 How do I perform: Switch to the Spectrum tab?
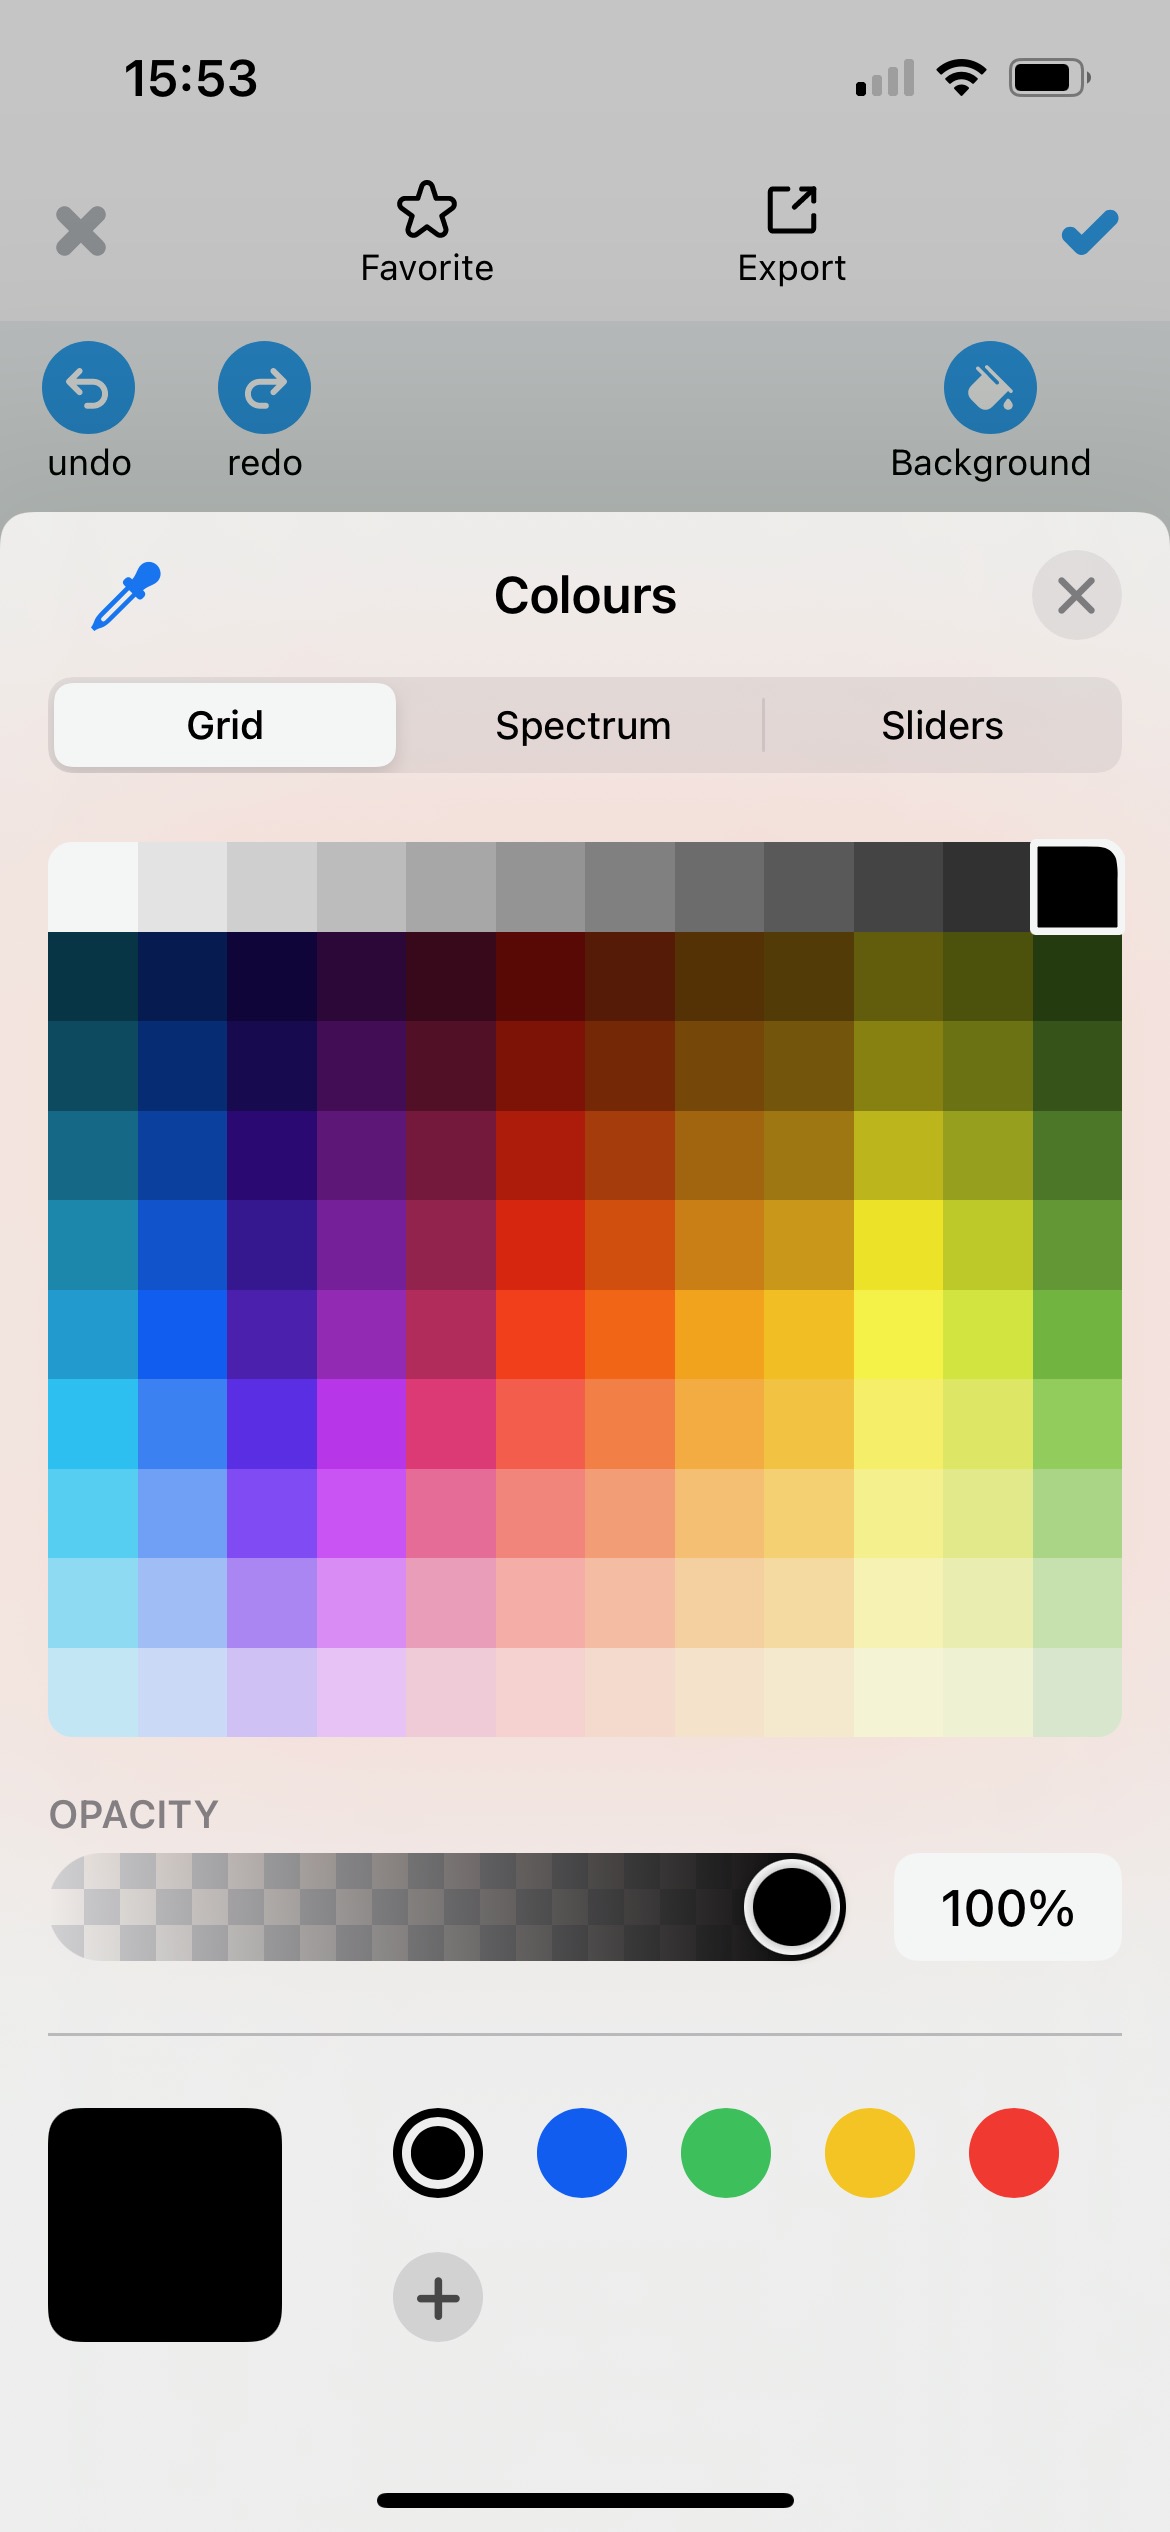[583, 725]
